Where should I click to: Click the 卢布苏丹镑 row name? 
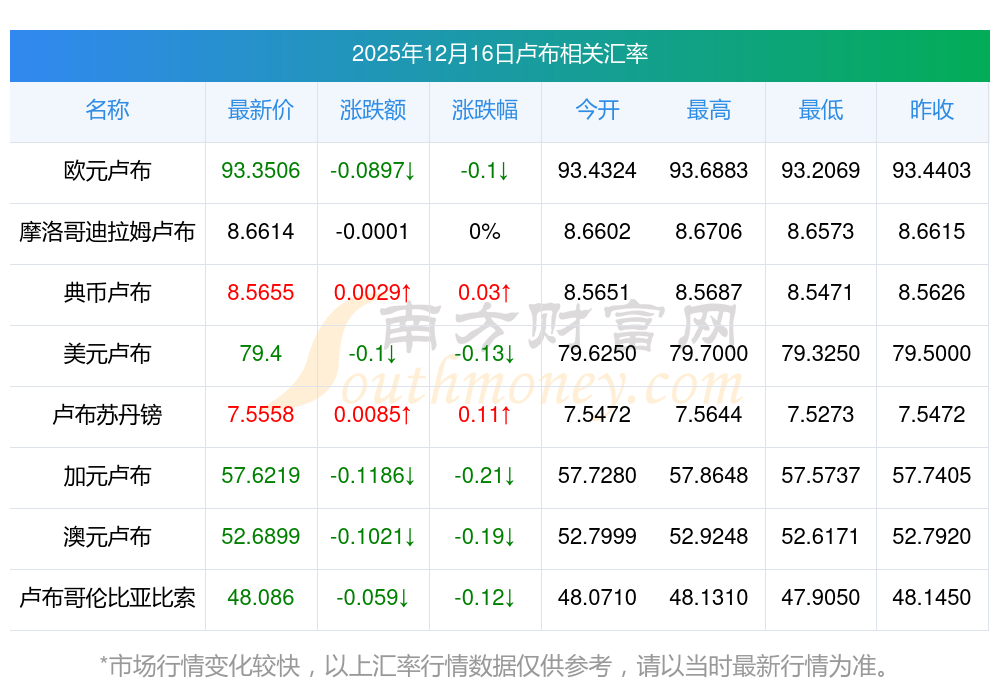click(x=107, y=415)
